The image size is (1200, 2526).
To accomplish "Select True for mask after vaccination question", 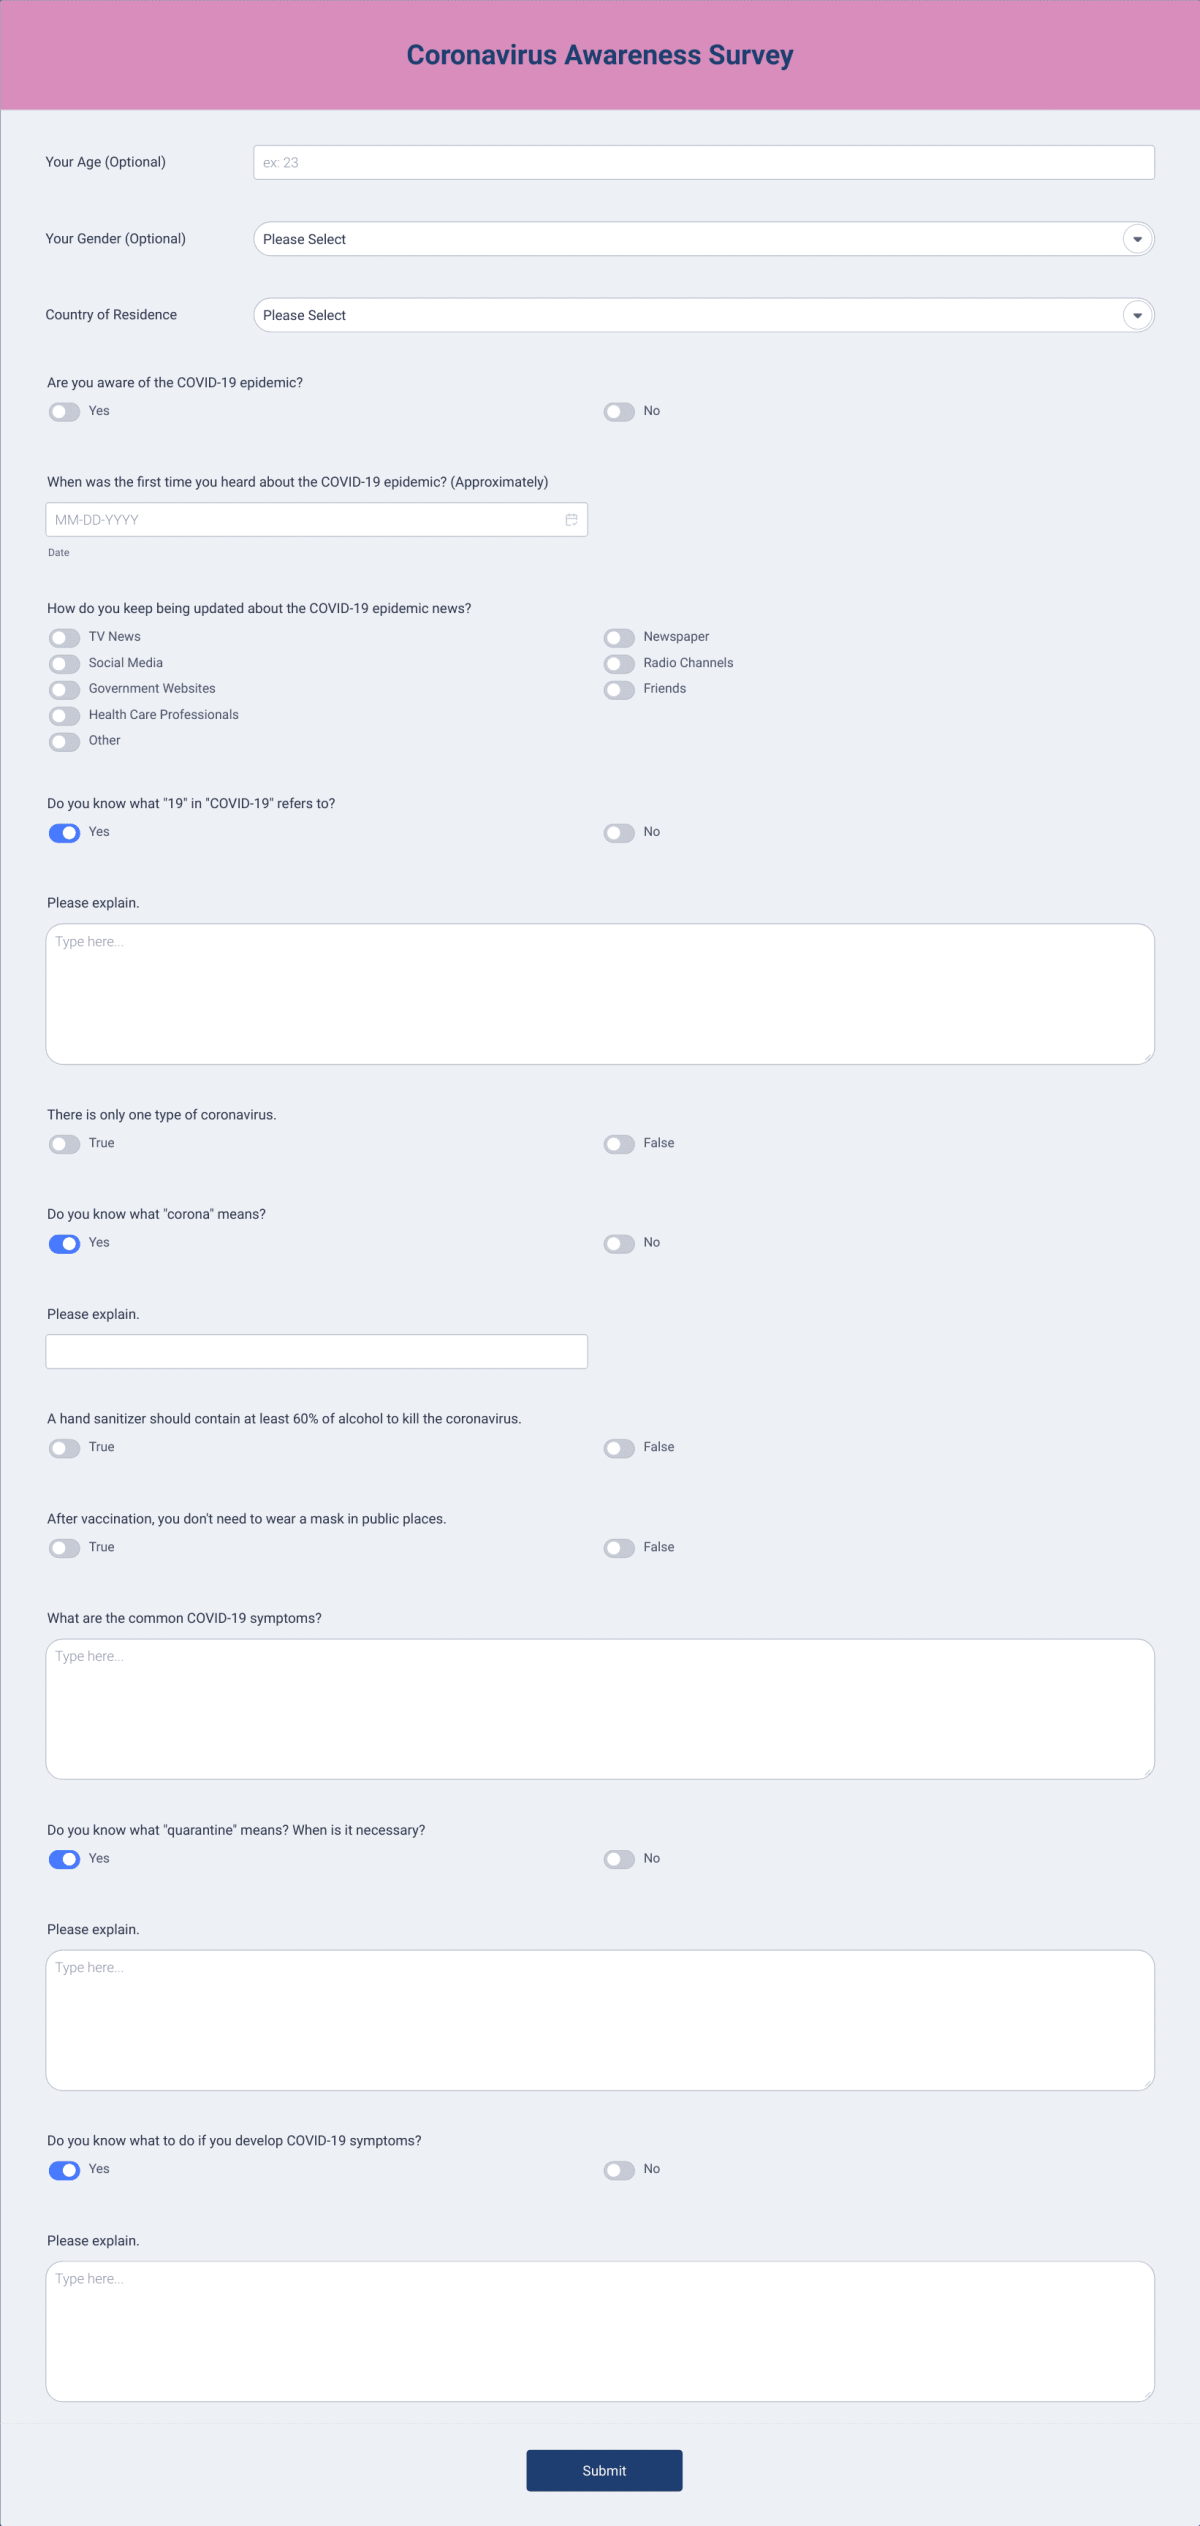I will coord(64,1547).
